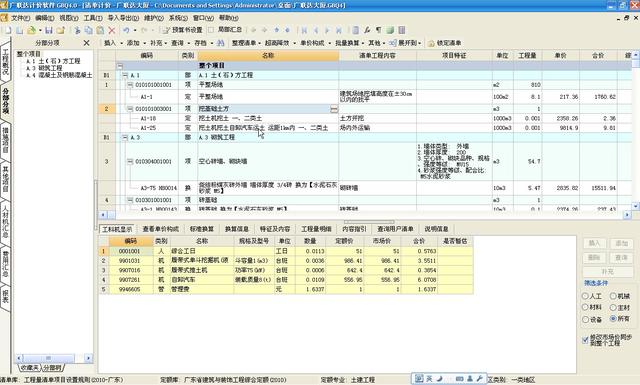Click the wrench icon in the status bar
The image size is (640, 385).
click(x=480, y=379)
